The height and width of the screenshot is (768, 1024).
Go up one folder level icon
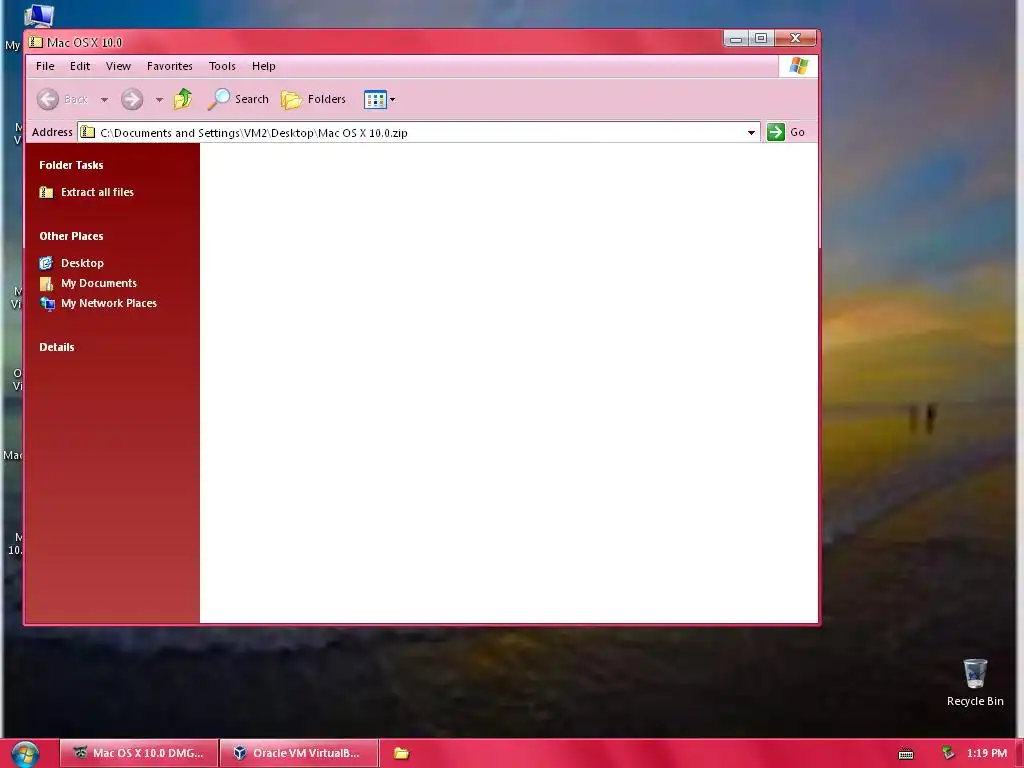point(183,99)
